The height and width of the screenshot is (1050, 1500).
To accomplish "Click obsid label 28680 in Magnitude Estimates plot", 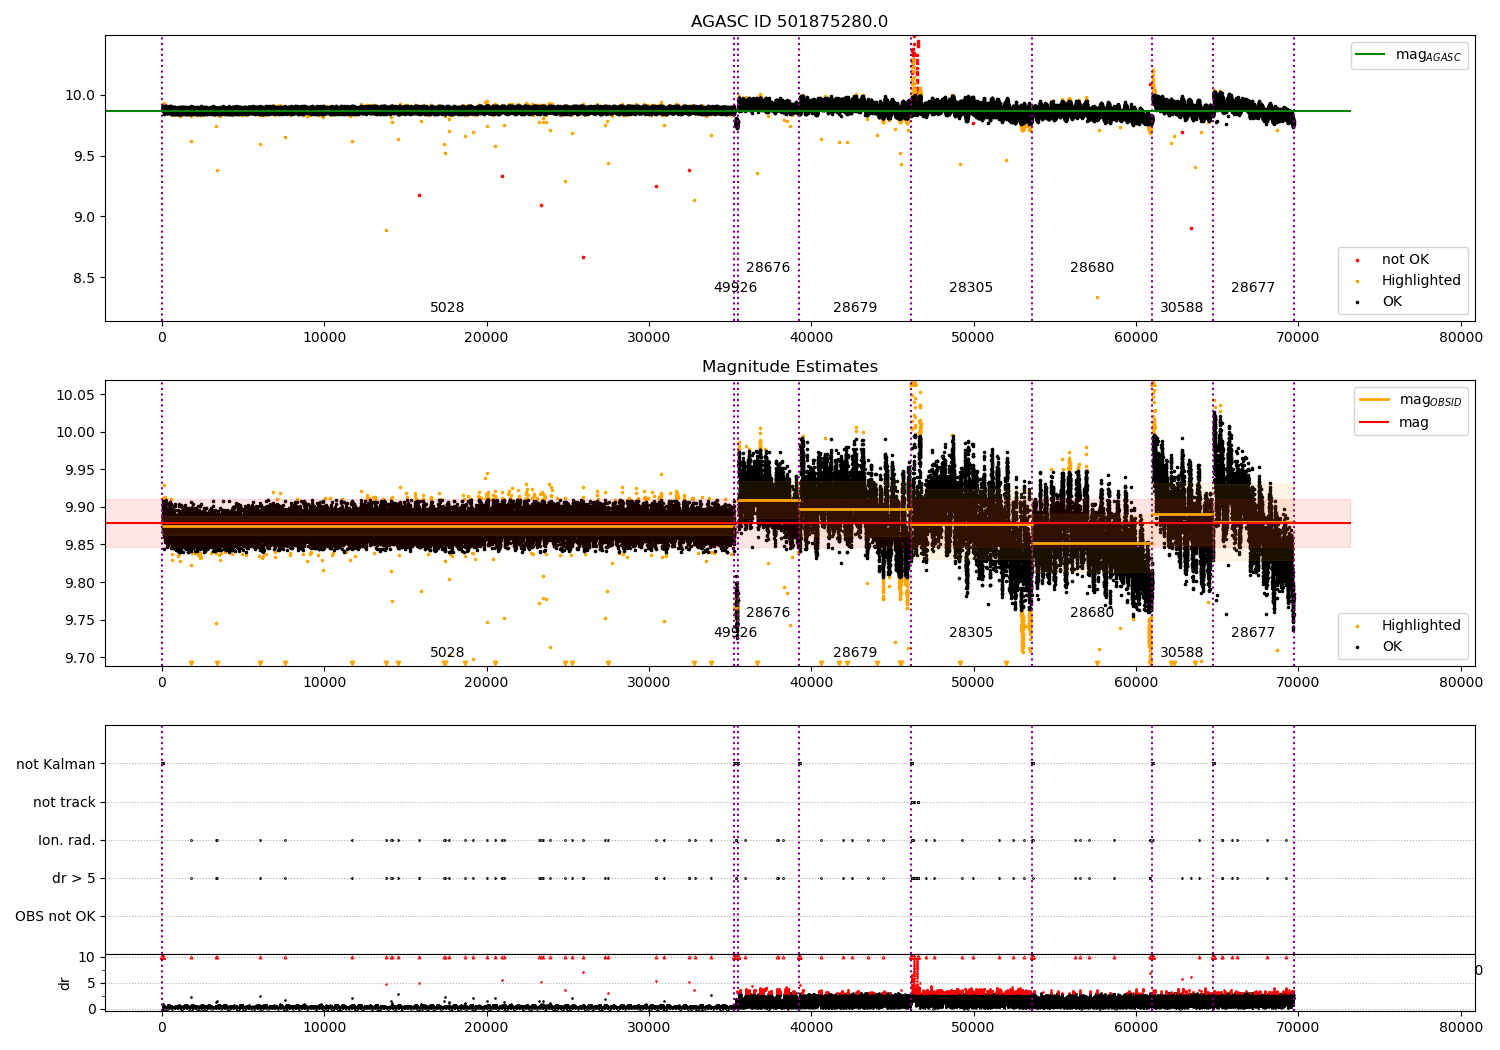I will 1092,613.
